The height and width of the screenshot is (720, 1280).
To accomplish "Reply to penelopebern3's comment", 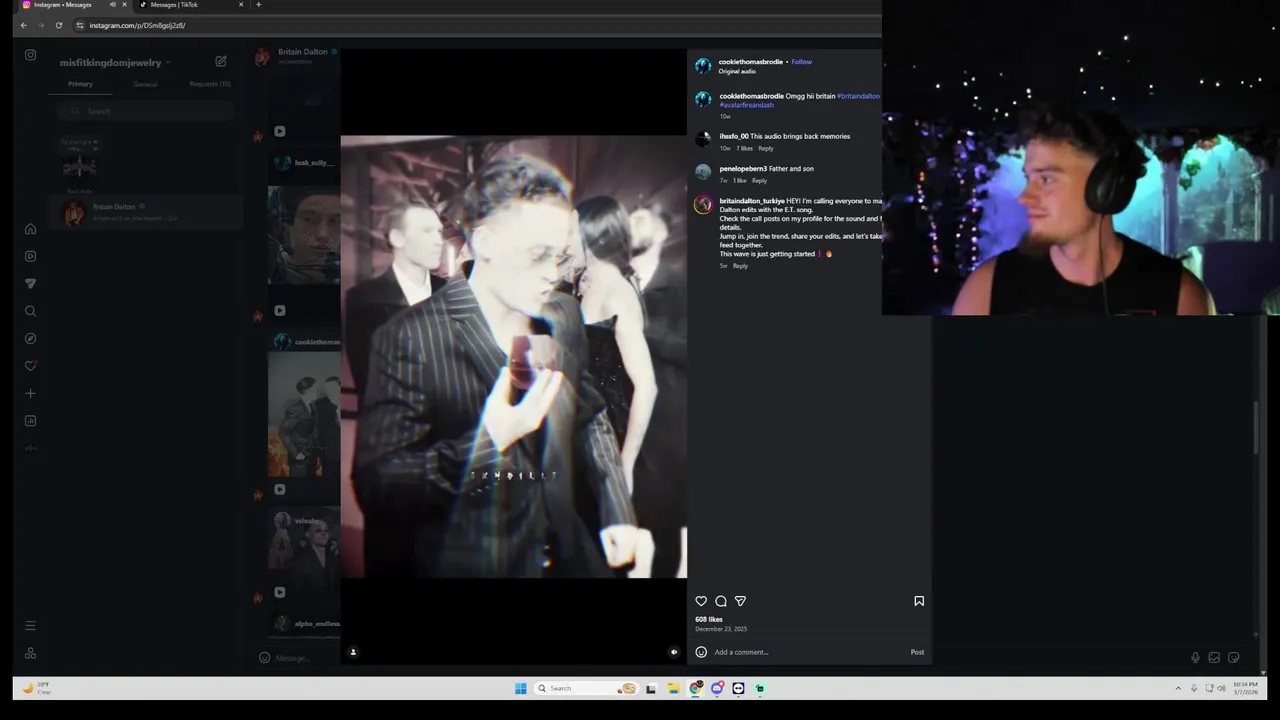I will coord(759,181).
